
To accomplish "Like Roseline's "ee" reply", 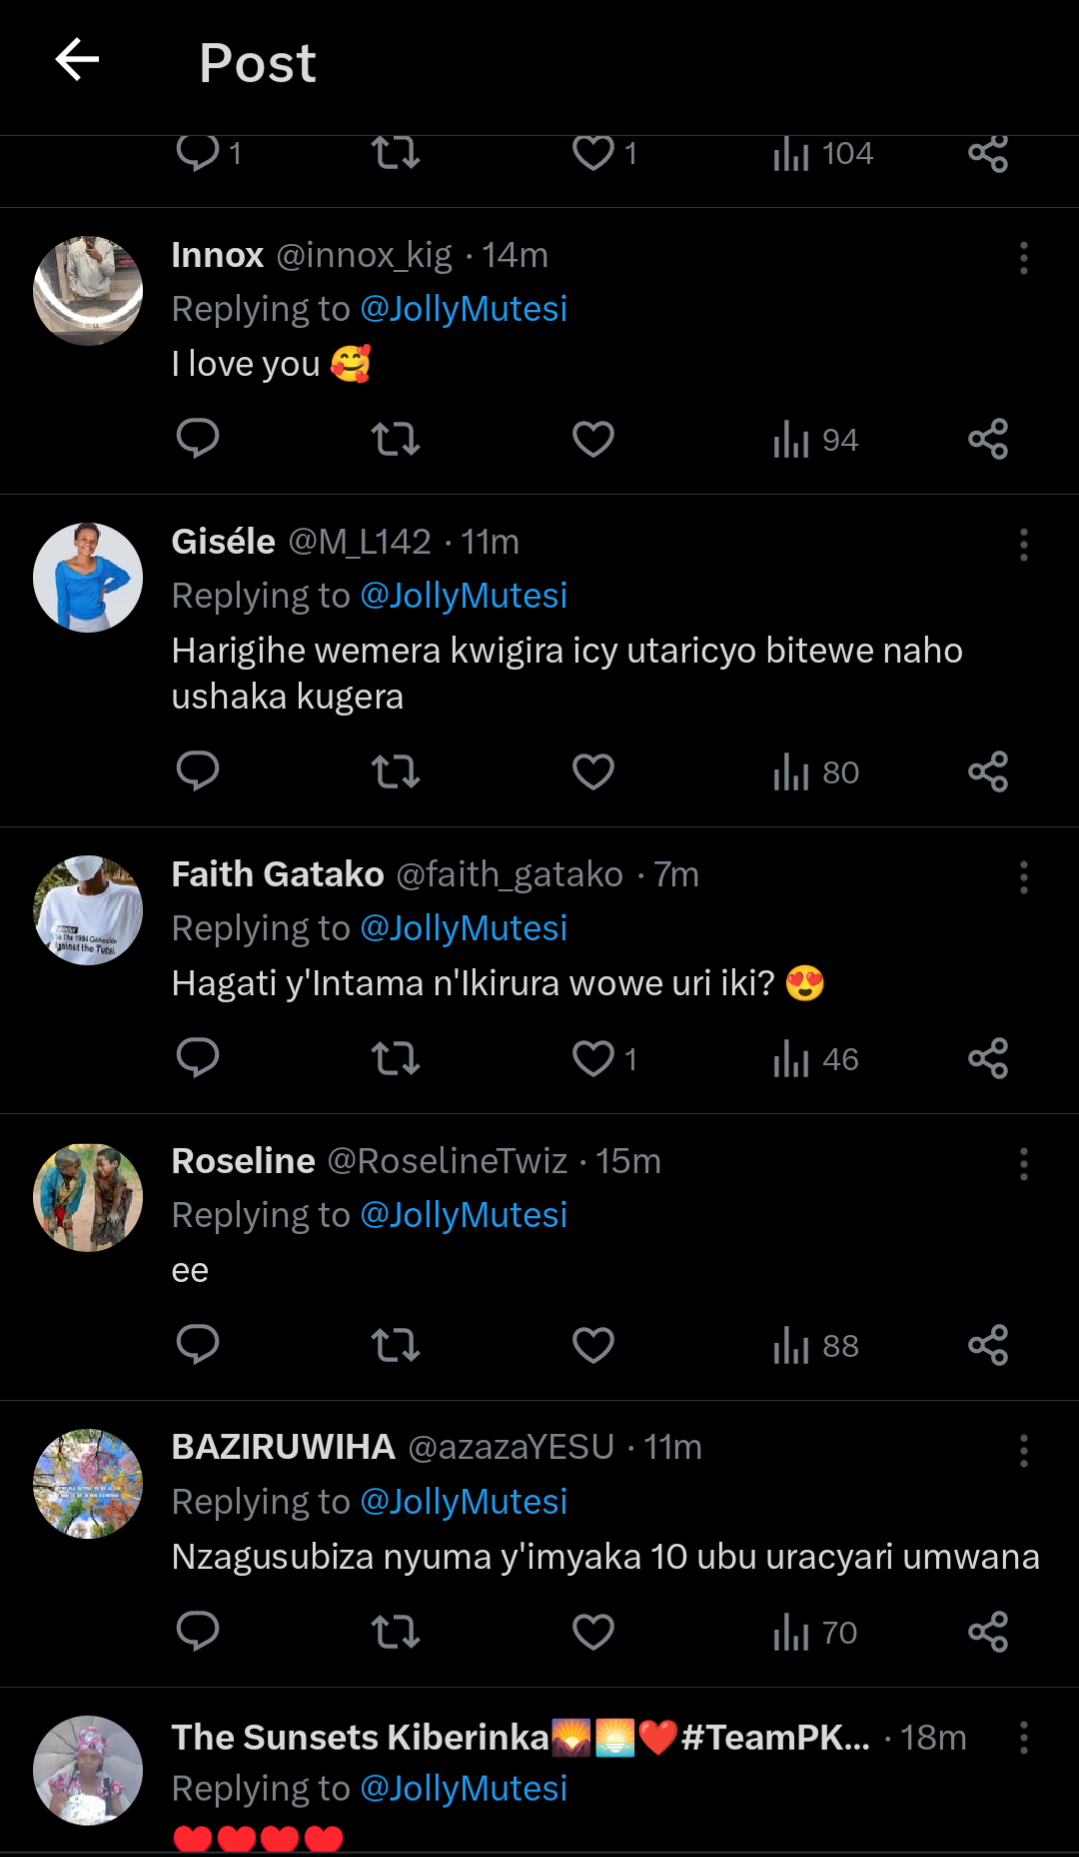I will click(x=593, y=1346).
